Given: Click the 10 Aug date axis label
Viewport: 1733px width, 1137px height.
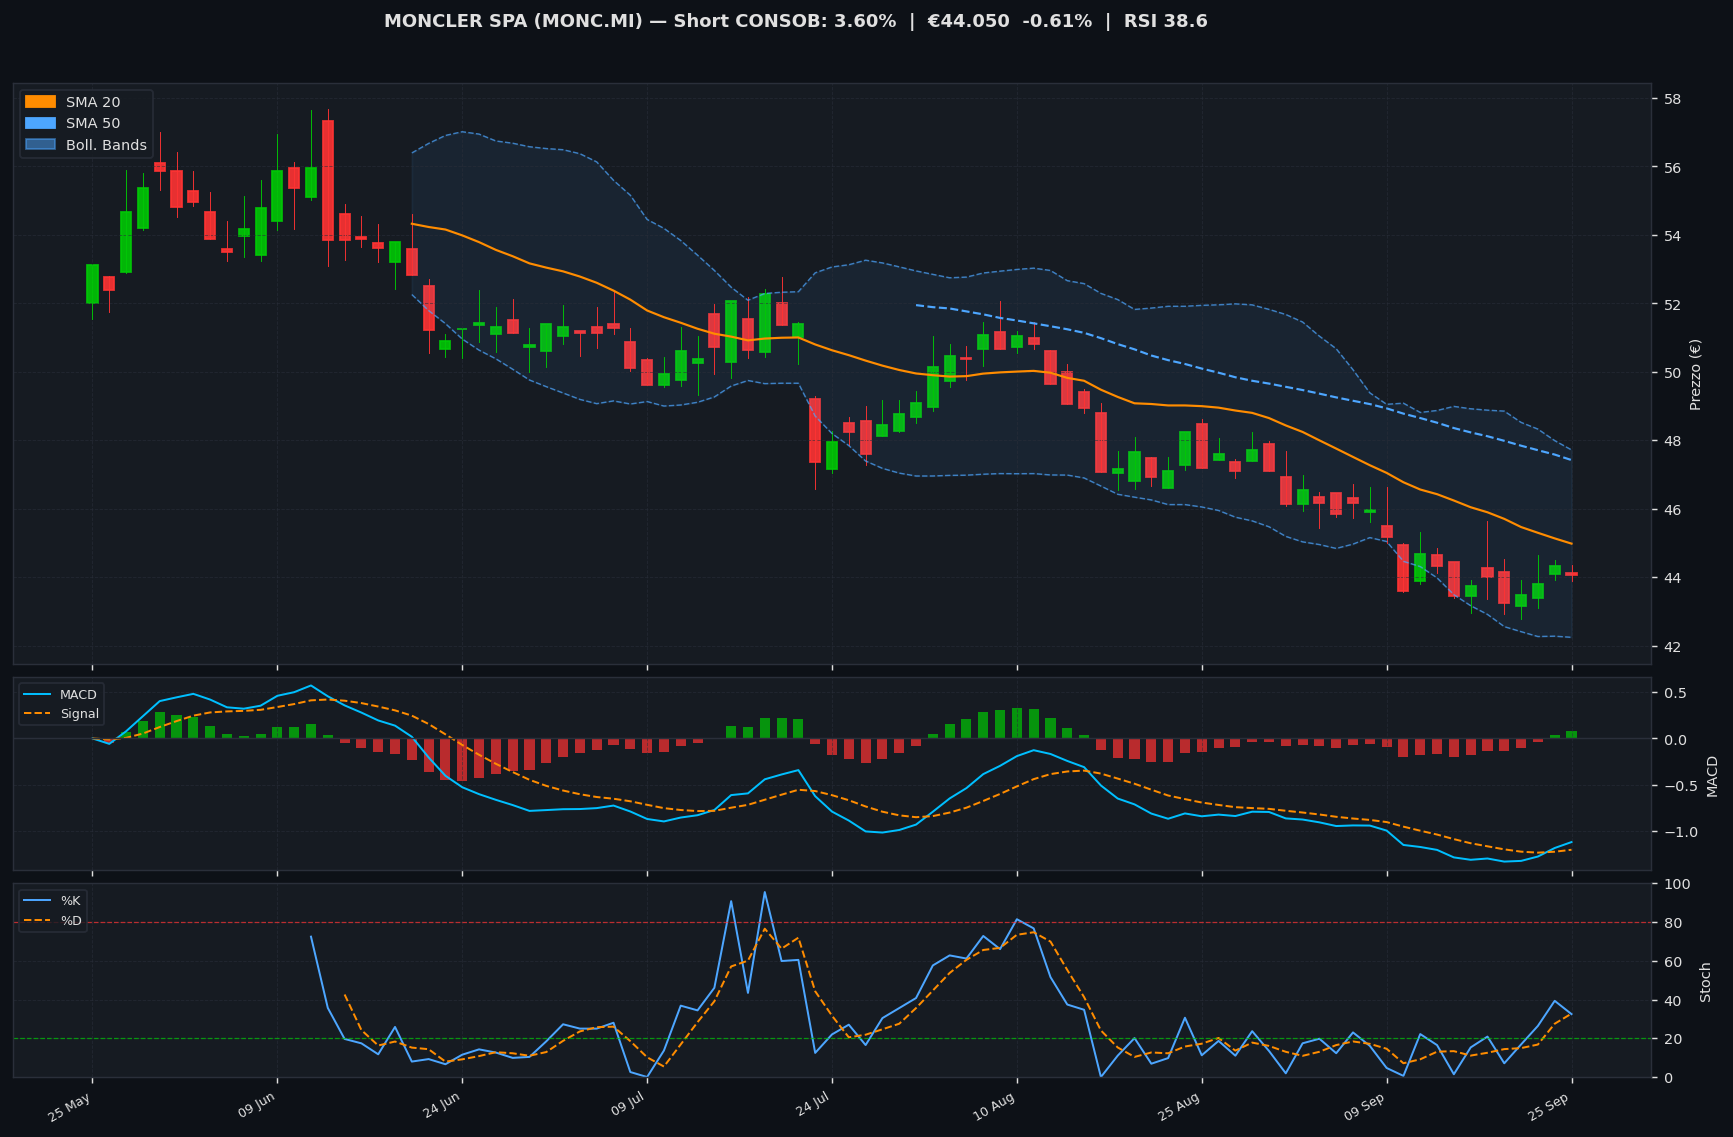Looking at the screenshot, I should tap(994, 1108).
